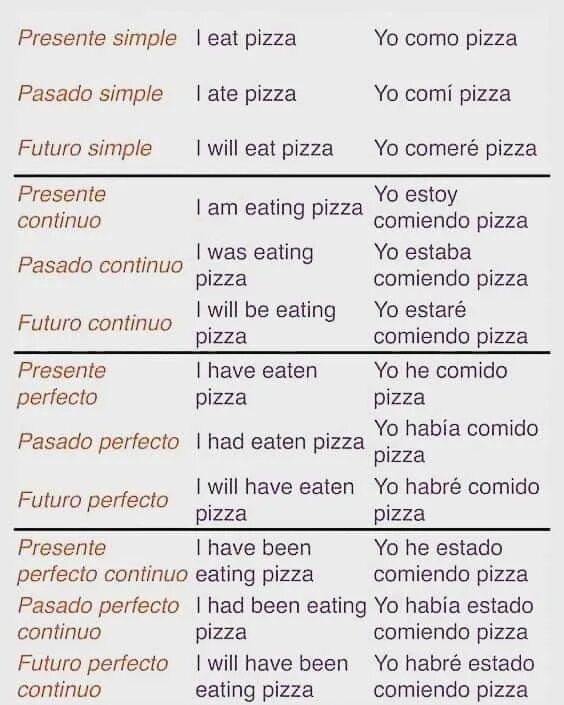Click the 'Yo comí pizza' translation
564x705 pixels.
[x=442, y=94]
